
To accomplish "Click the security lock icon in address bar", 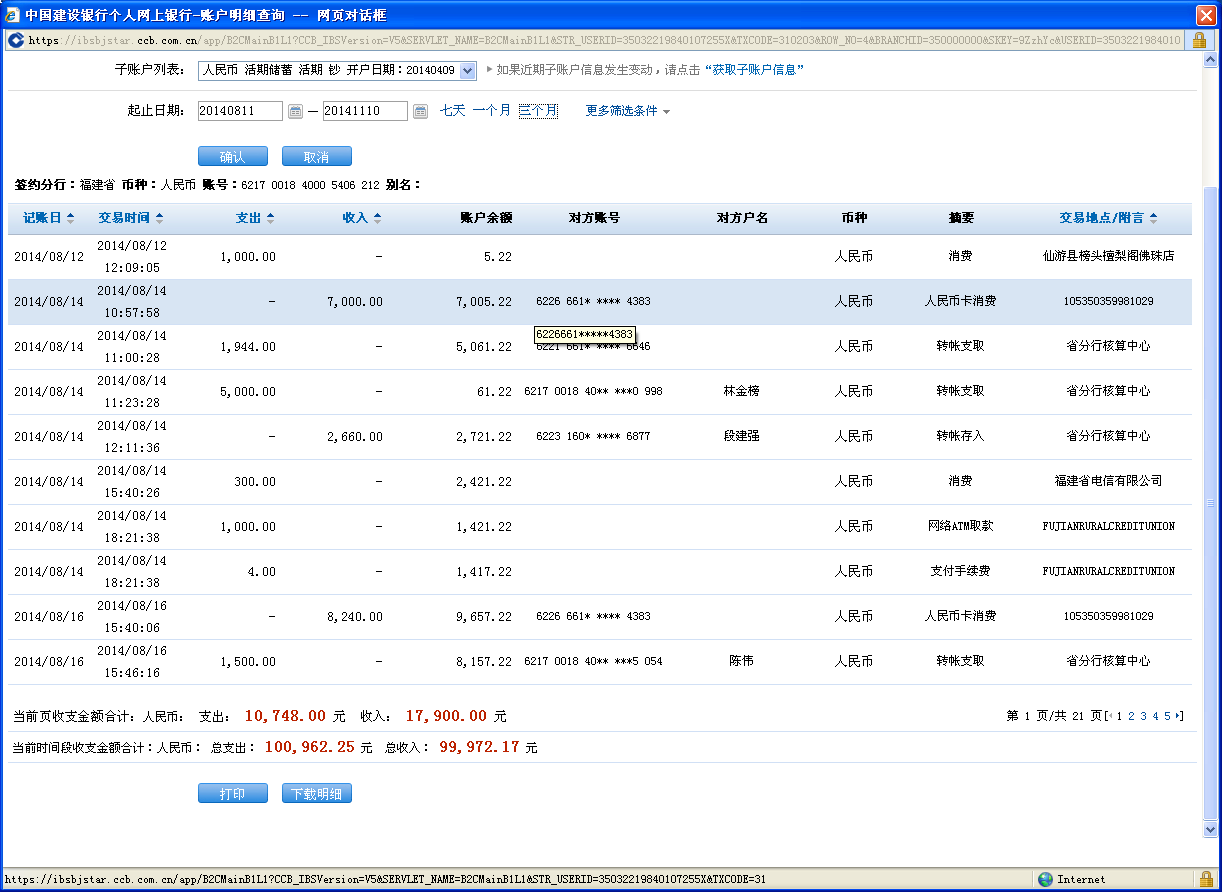I will point(1199,41).
